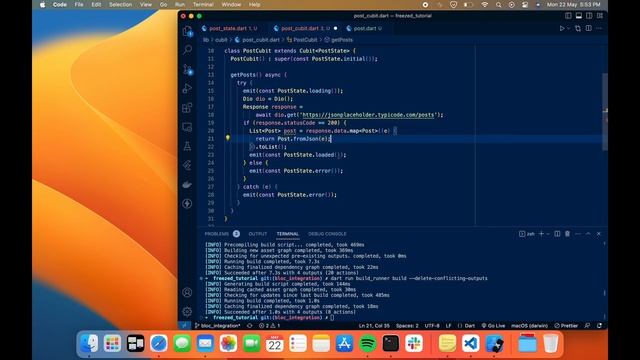Open Slack from the Dock

pos(414,343)
